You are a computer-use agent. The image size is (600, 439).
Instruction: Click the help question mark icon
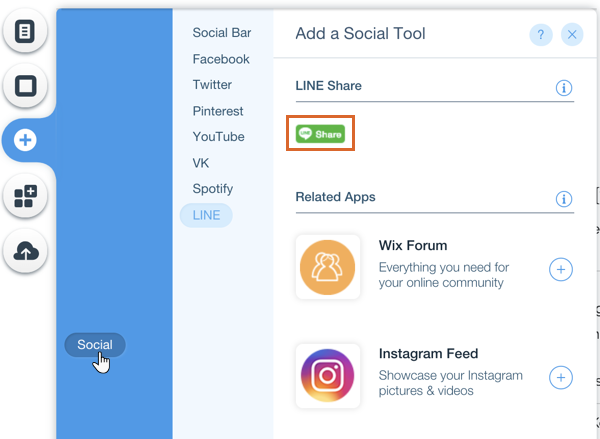coord(541,35)
